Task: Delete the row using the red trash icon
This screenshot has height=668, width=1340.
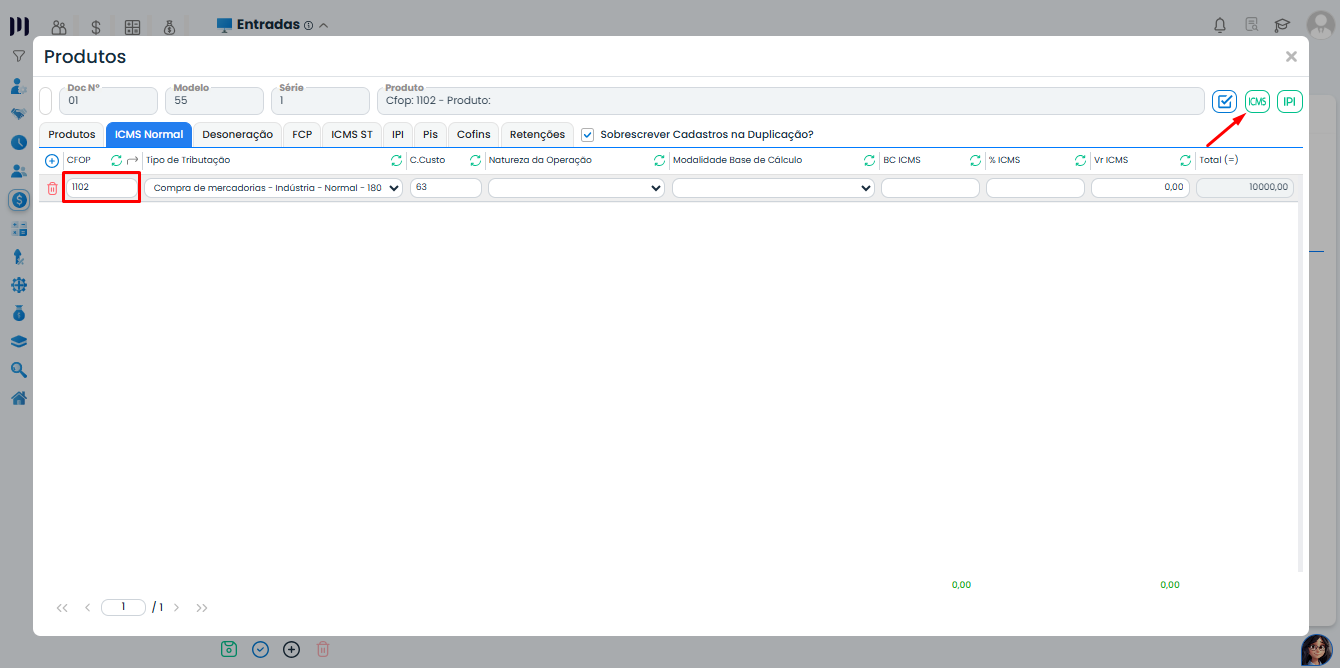Action: point(52,188)
